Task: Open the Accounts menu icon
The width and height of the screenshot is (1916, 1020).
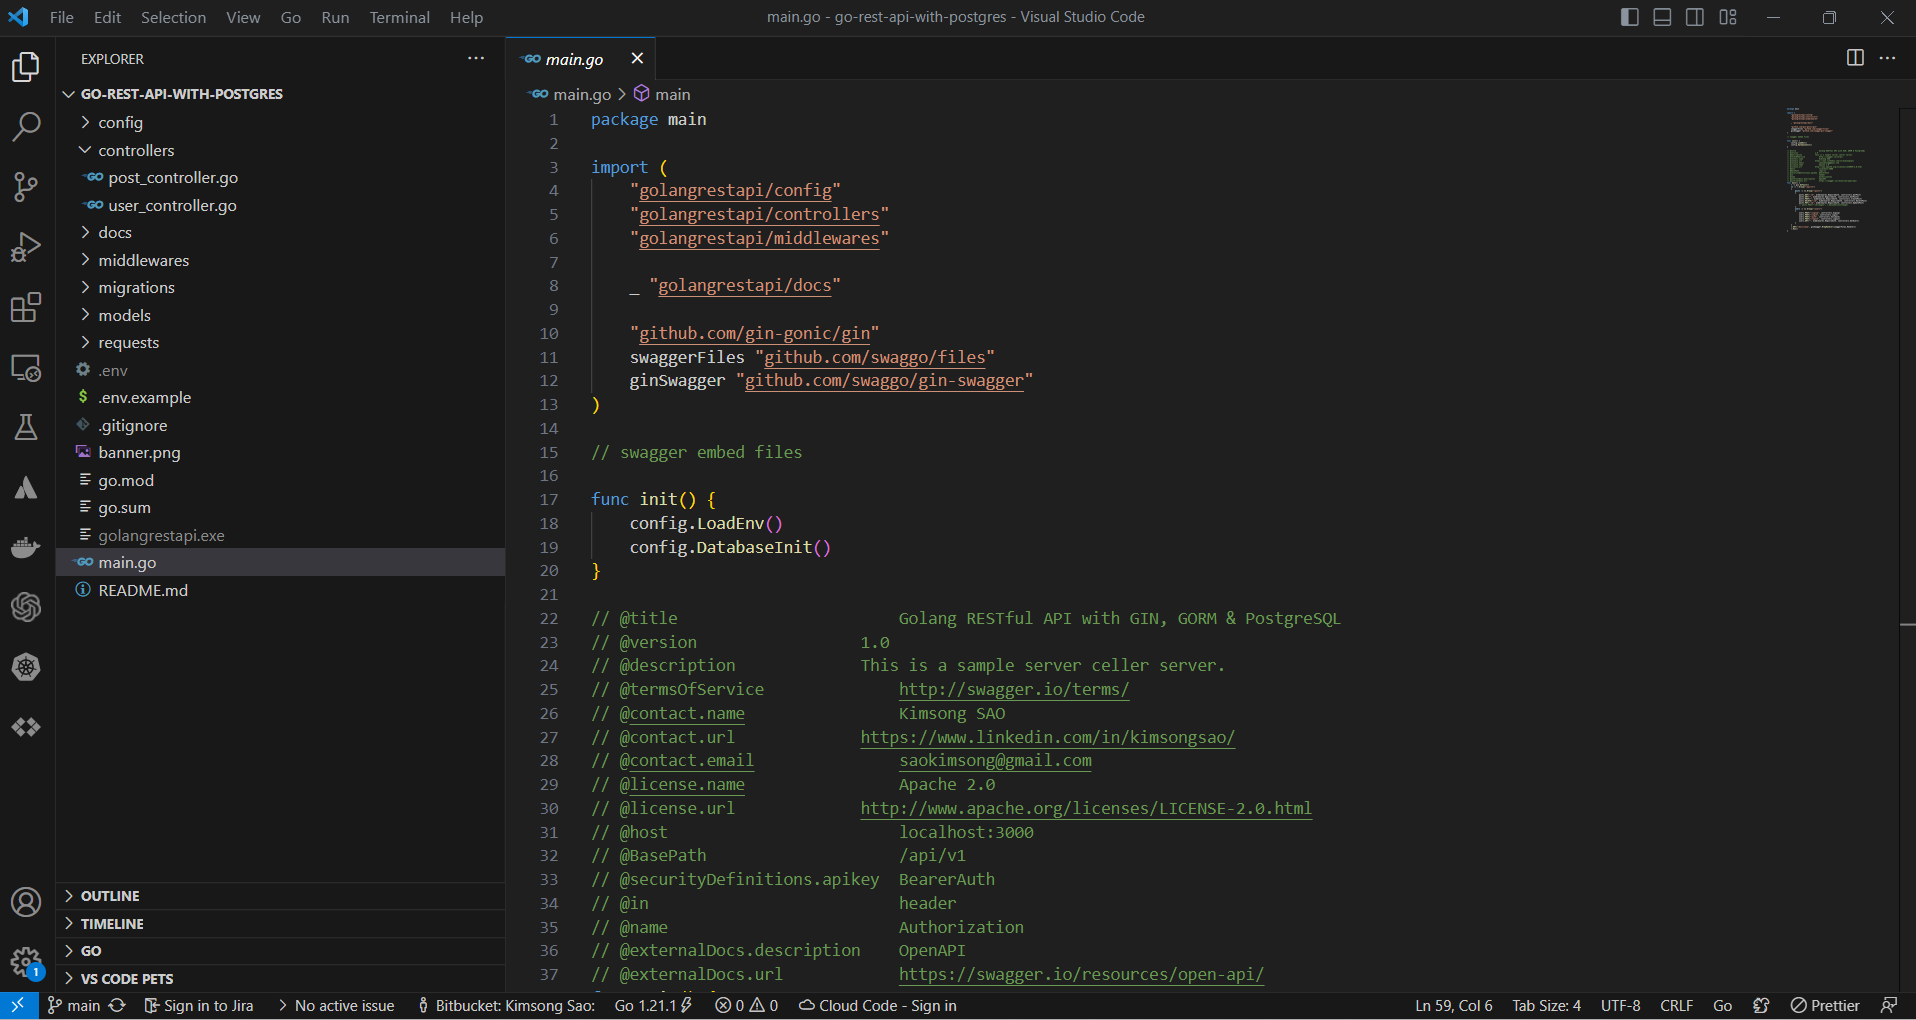Action: point(26,902)
